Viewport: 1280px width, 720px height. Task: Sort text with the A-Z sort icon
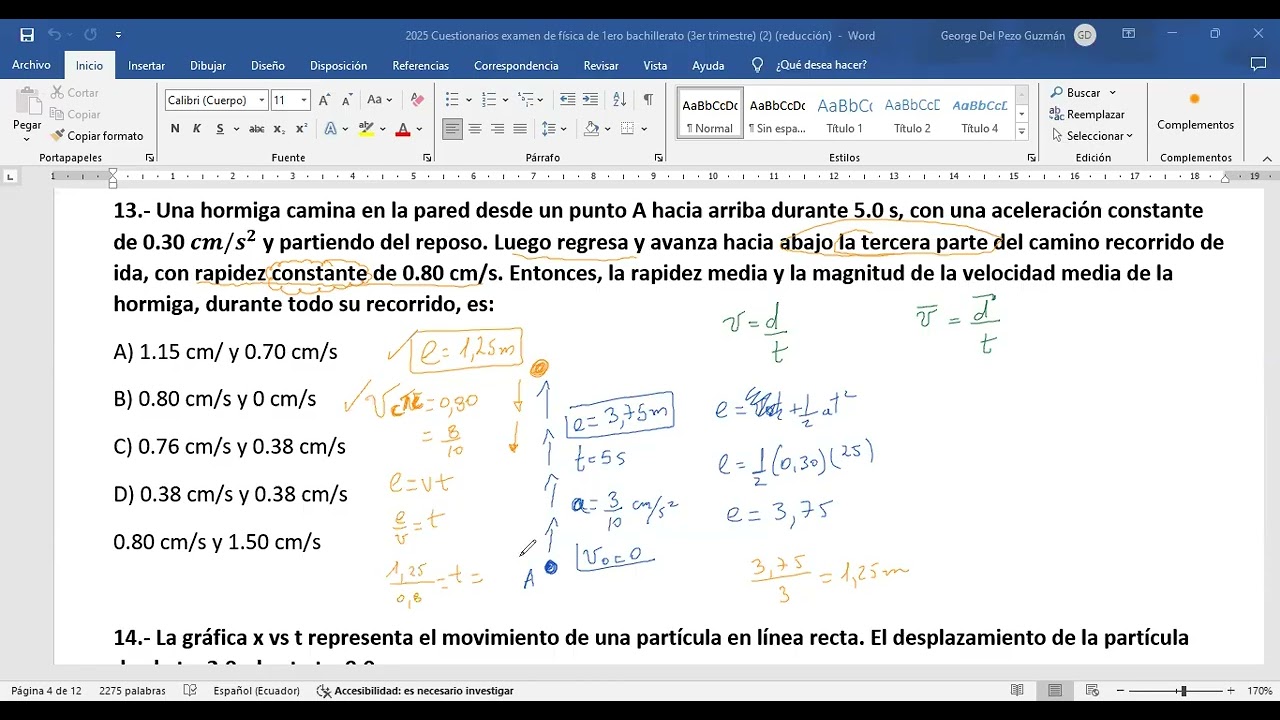click(x=619, y=100)
